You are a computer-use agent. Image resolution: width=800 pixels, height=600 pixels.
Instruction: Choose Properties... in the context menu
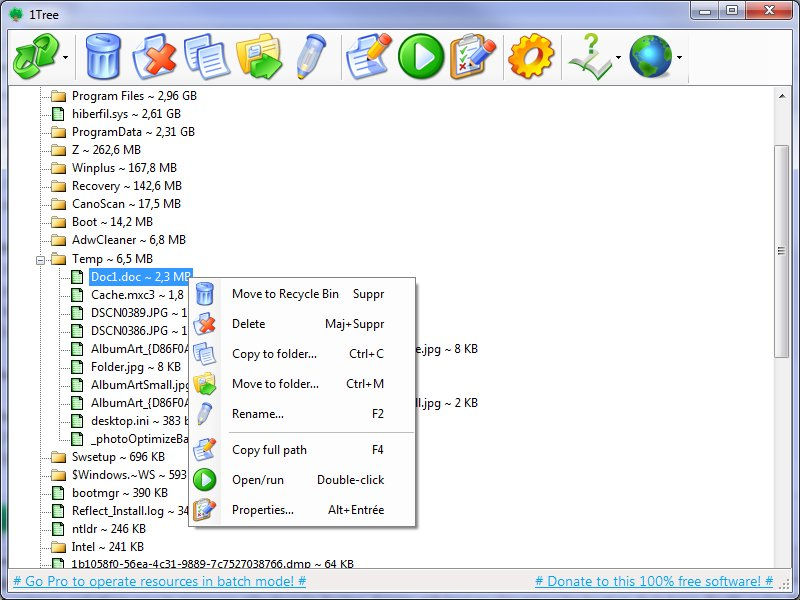tap(303, 510)
